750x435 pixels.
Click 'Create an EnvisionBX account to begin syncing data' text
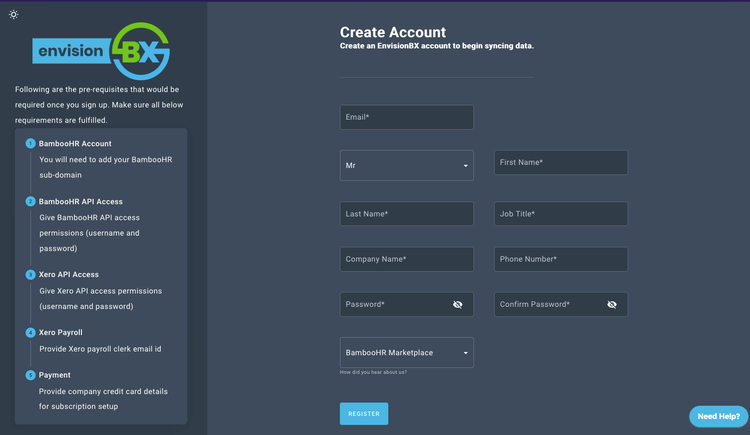coord(437,46)
